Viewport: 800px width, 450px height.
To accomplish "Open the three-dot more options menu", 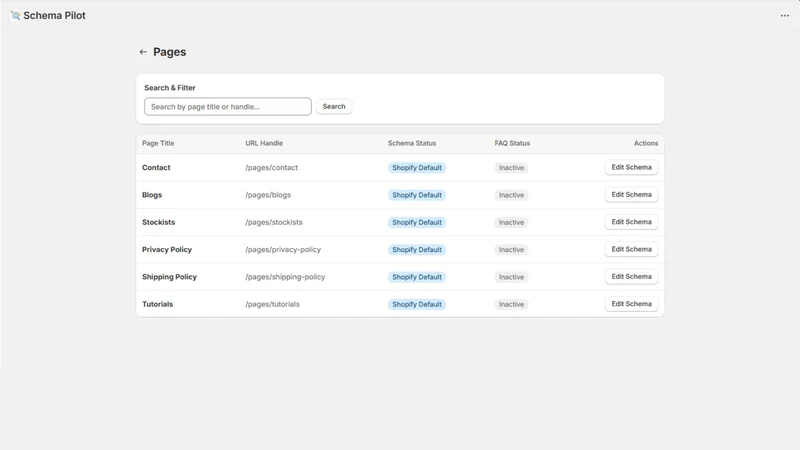I will (785, 16).
